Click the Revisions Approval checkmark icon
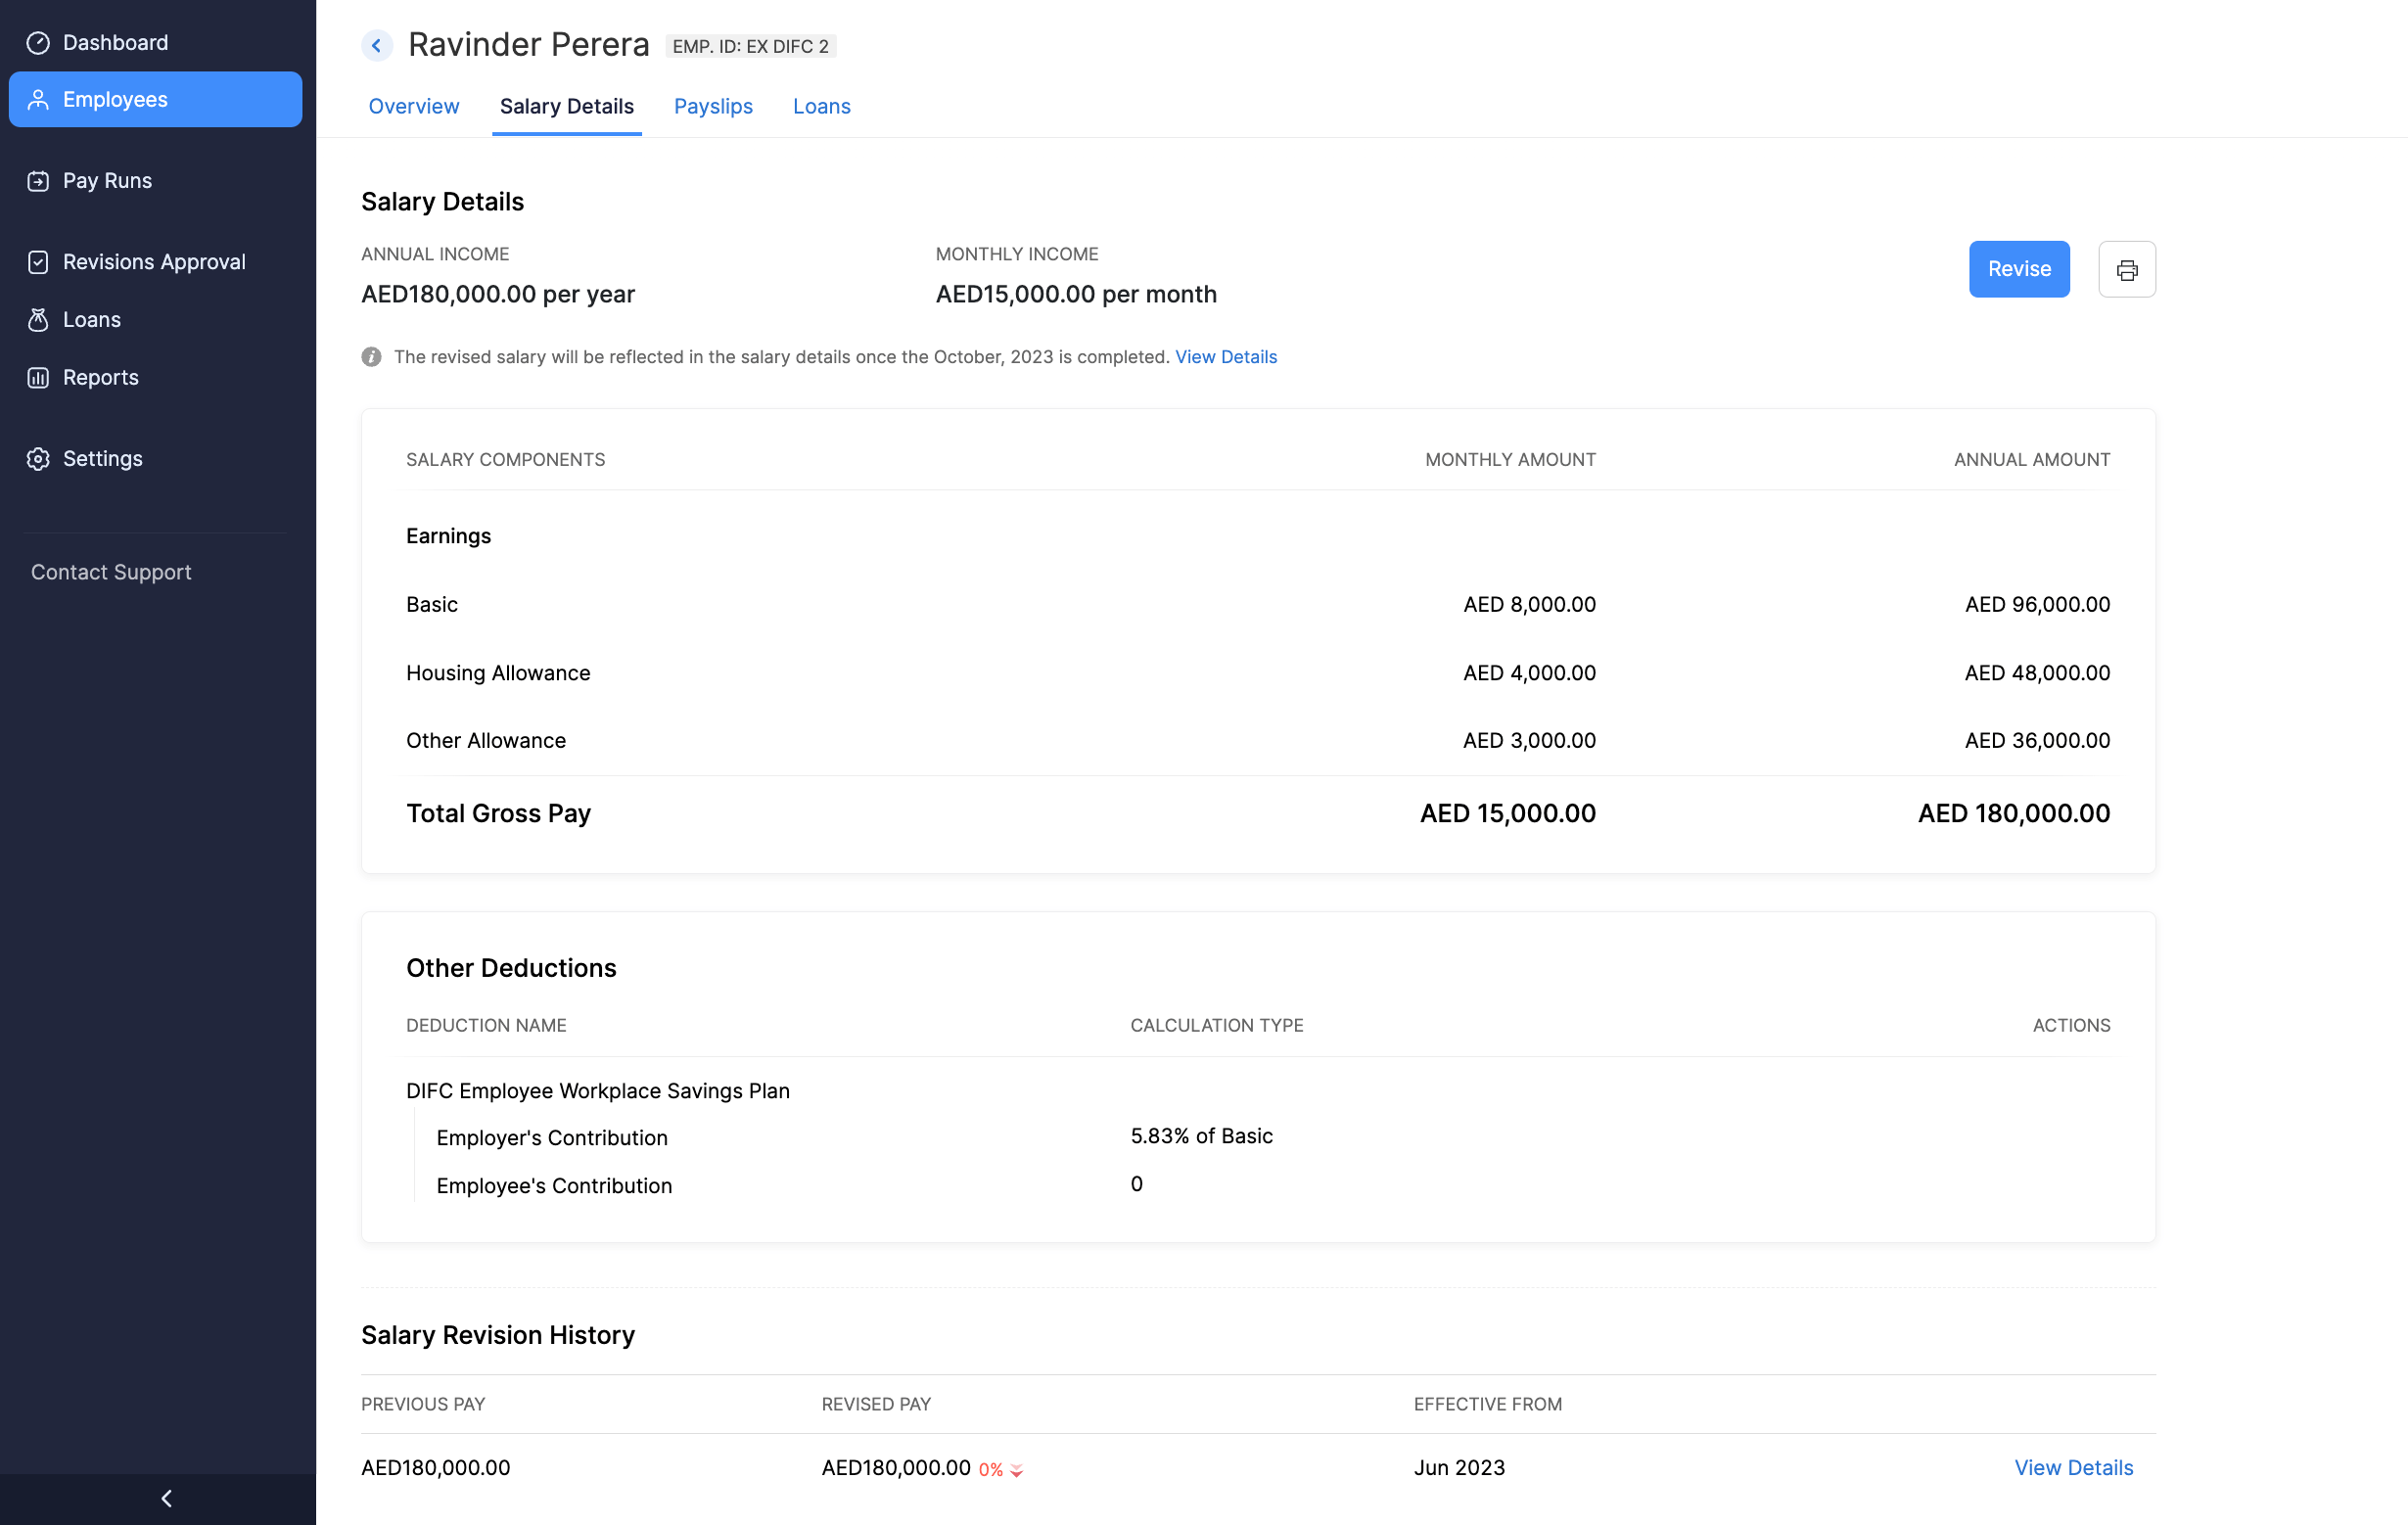This screenshot has height=1525, width=2408. [x=38, y=262]
